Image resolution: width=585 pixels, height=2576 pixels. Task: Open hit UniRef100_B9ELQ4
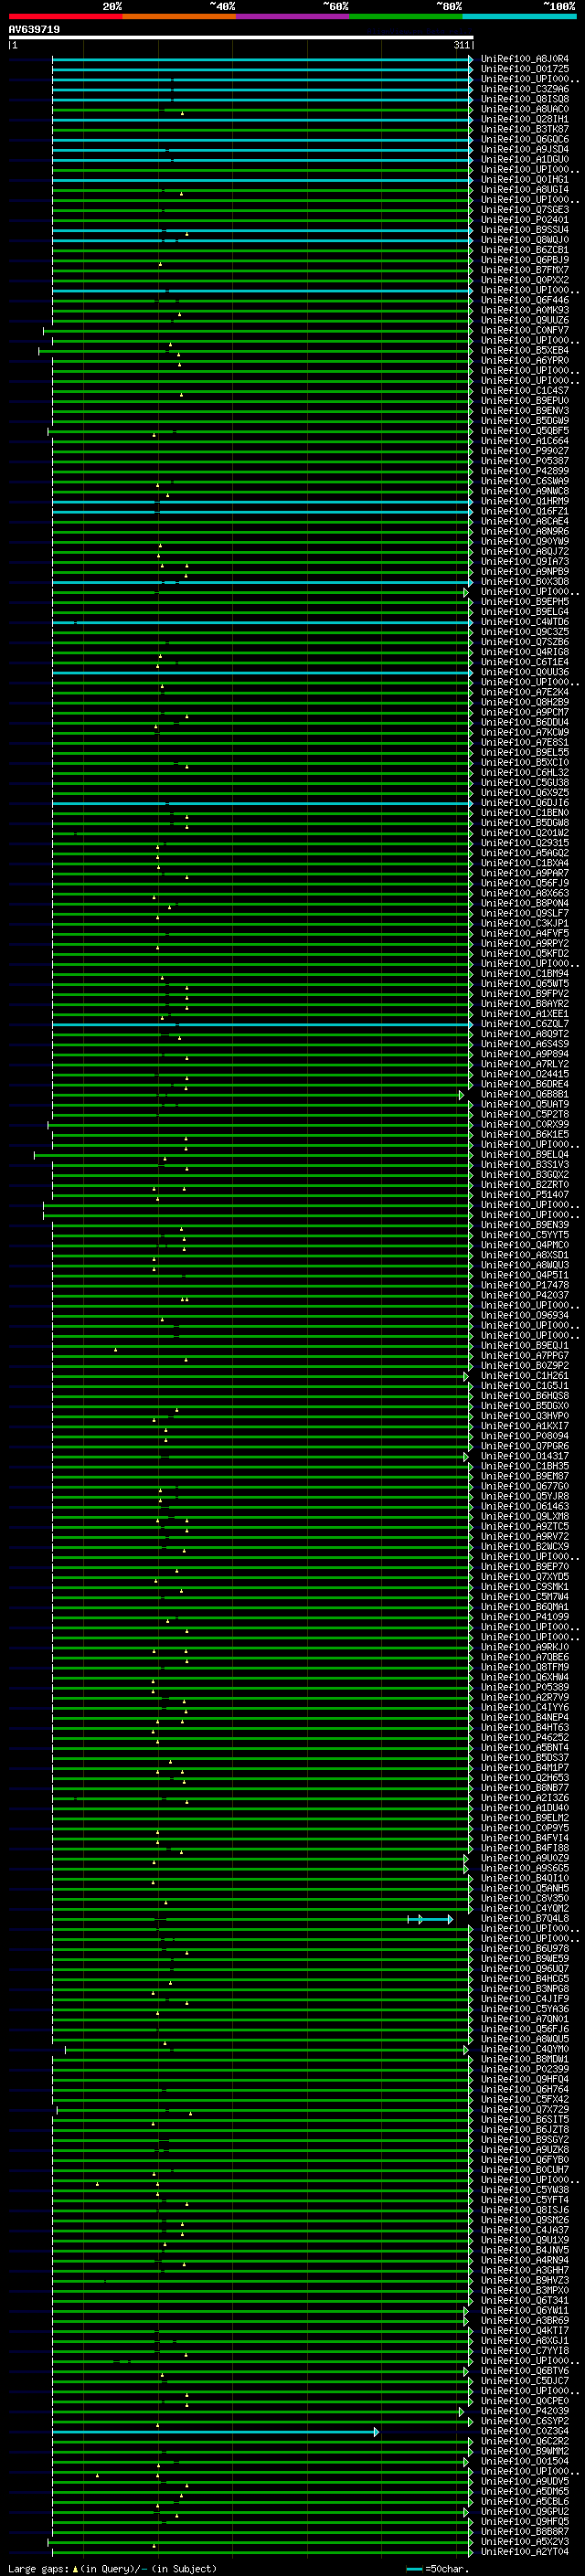click(x=525, y=1155)
